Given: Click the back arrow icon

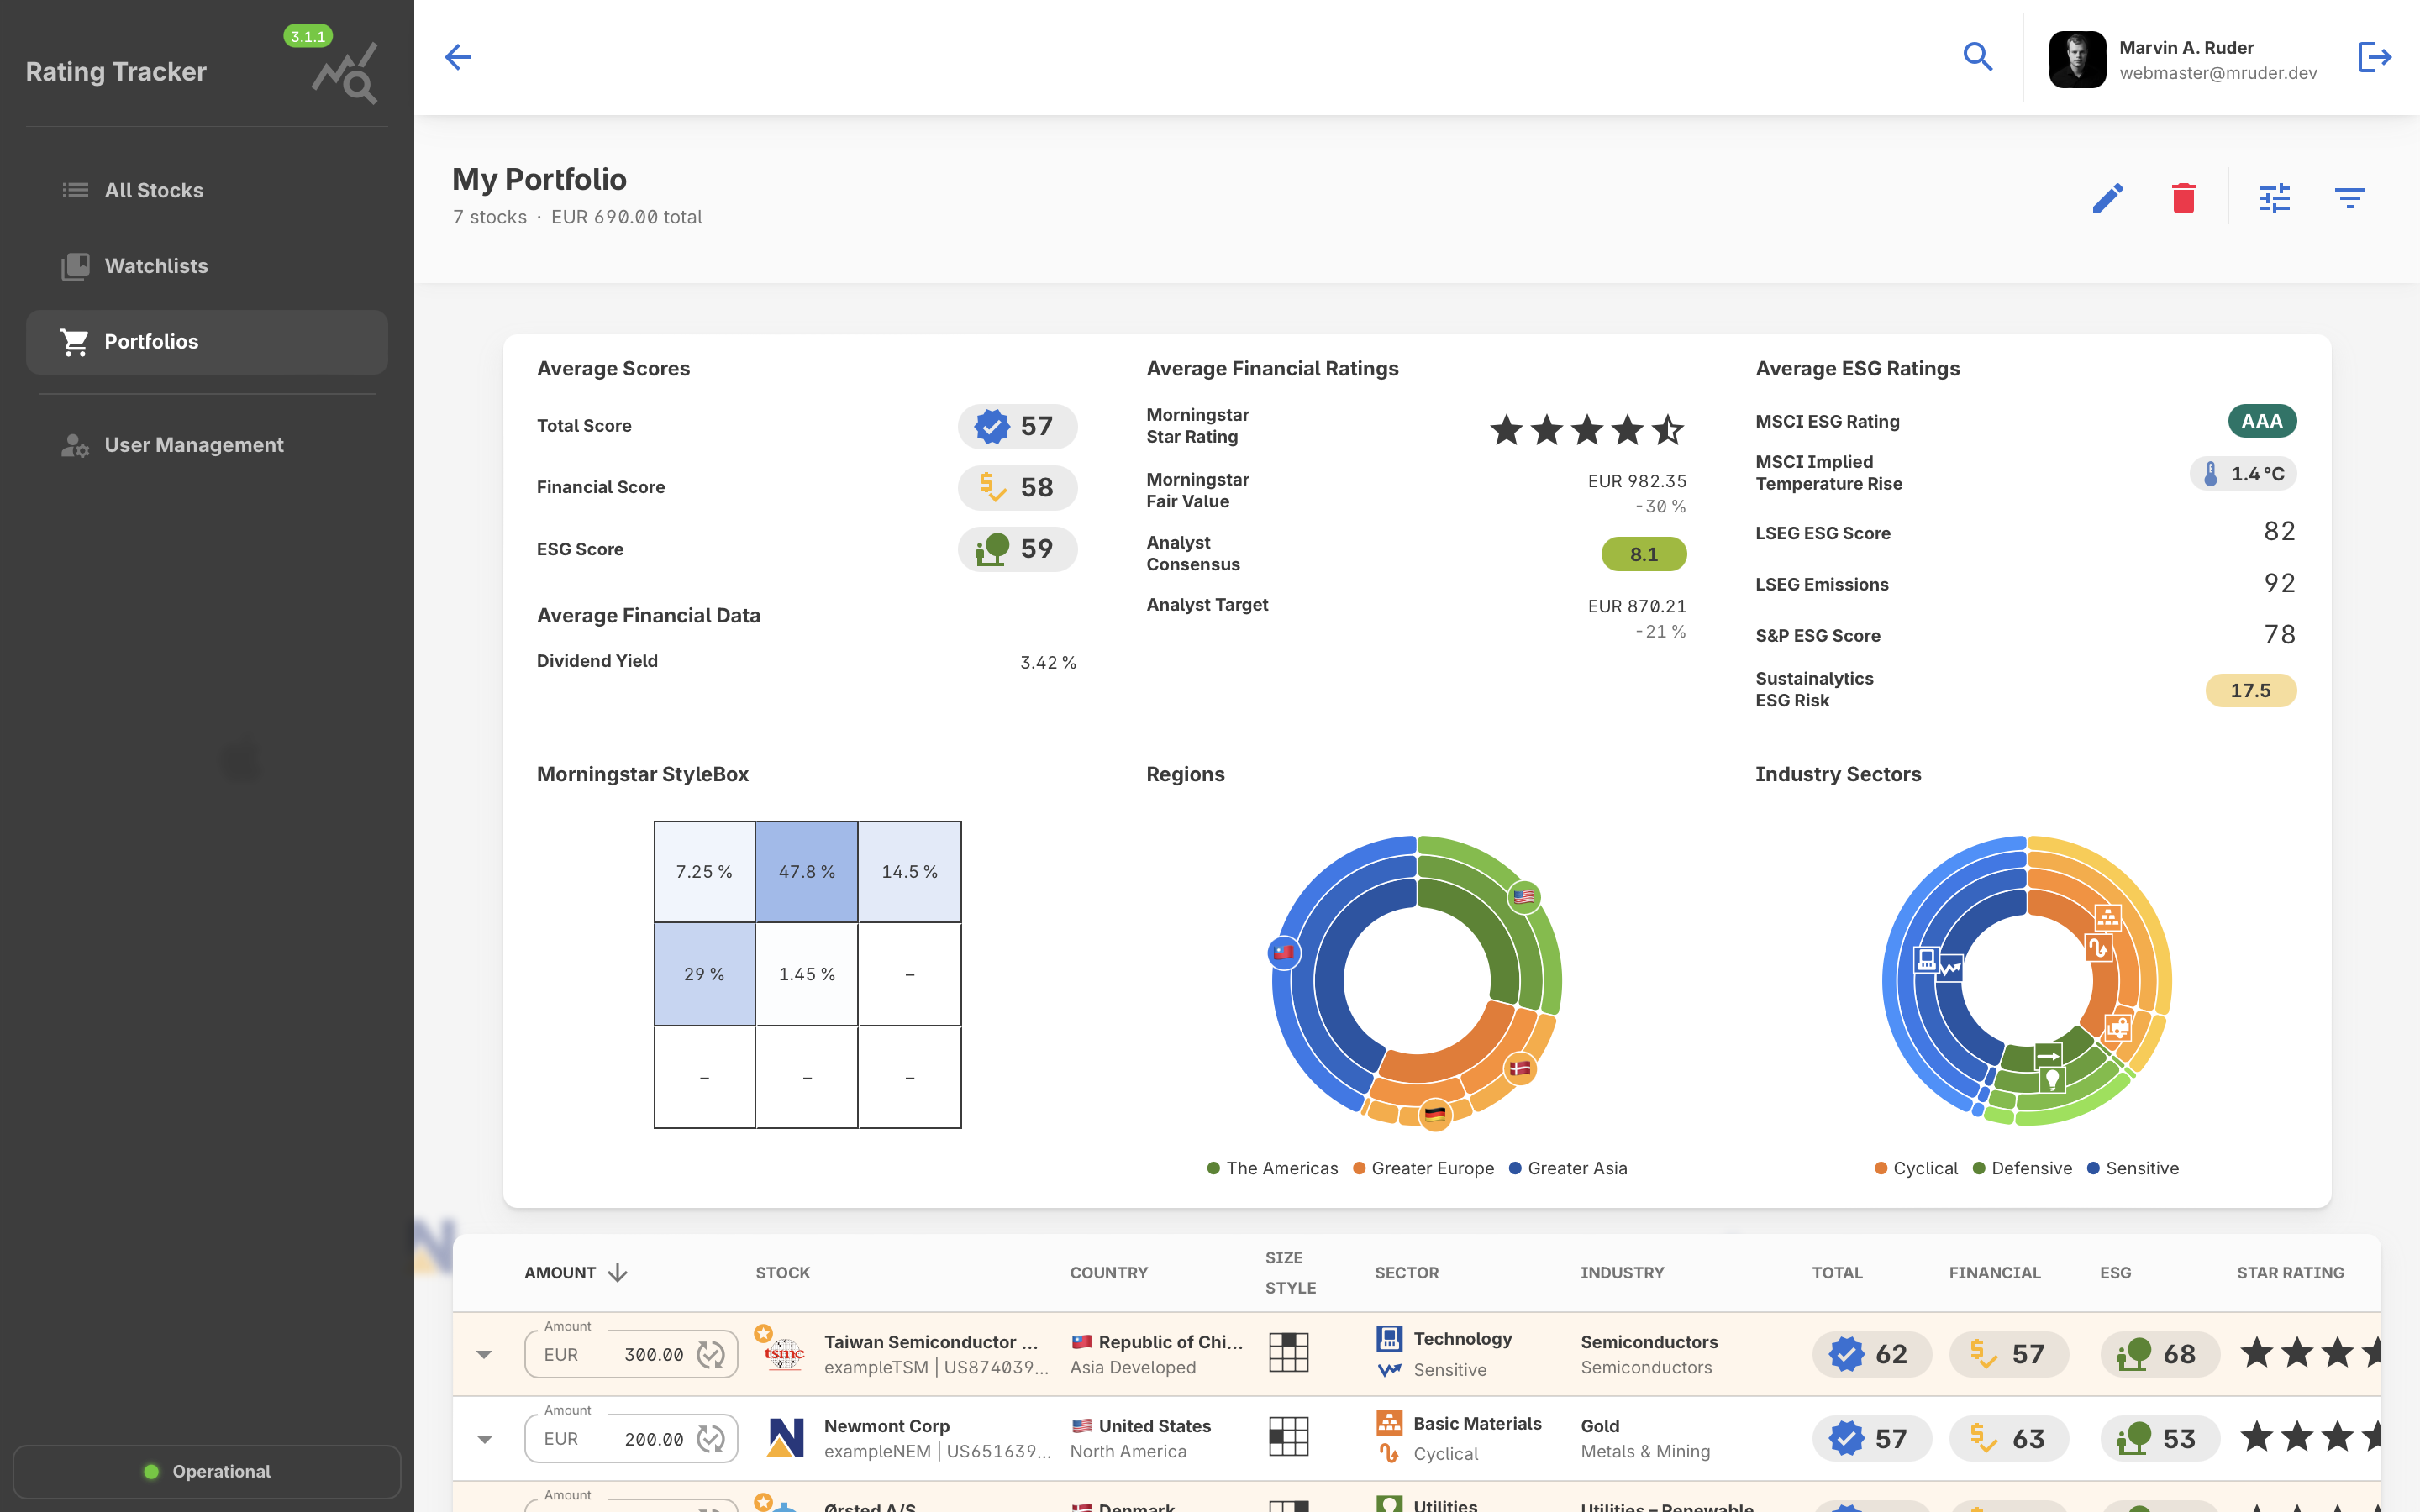Looking at the screenshot, I should (x=458, y=57).
